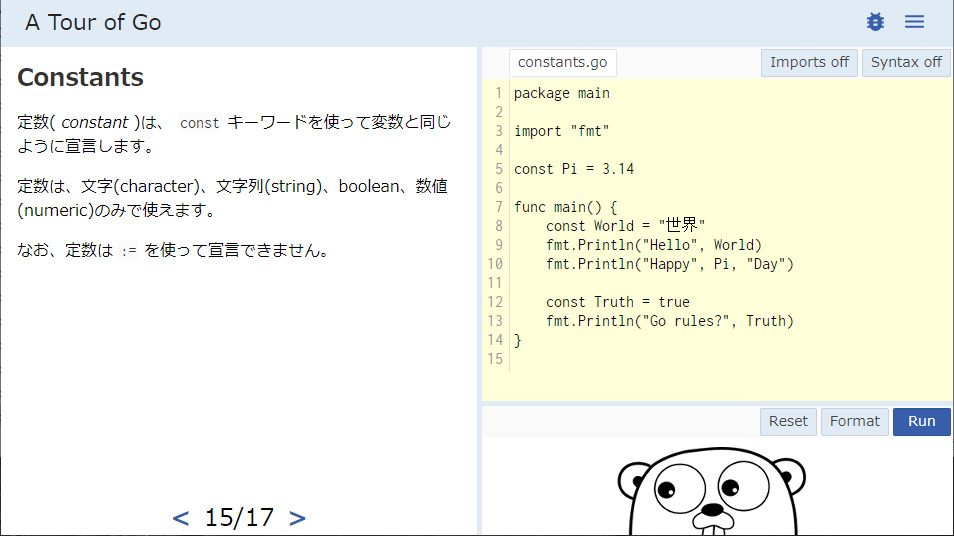The width and height of the screenshot is (954, 536).
Task: Click code line 'func main() {'
Action: tap(565, 207)
